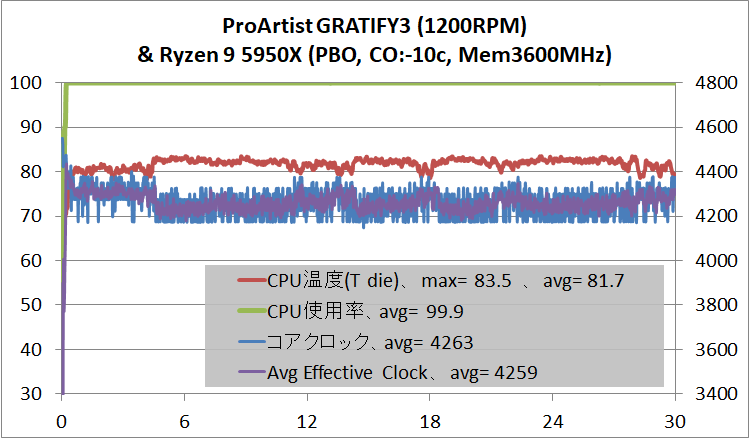Click the right axis label '3800'
The width and height of the screenshot is (749, 438).
point(716,305)
